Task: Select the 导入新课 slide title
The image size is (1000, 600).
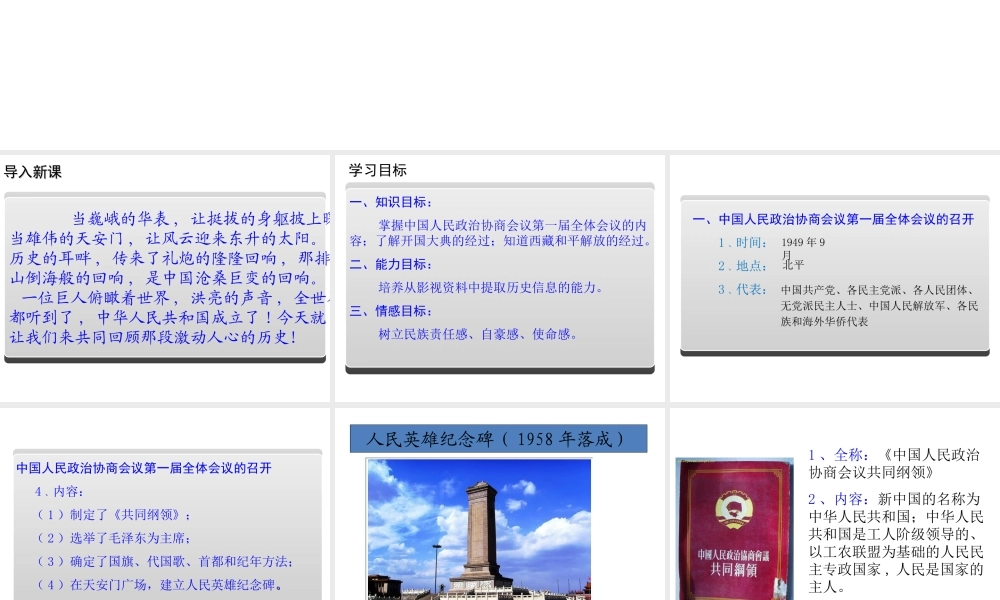Action: tap(33, 172)
